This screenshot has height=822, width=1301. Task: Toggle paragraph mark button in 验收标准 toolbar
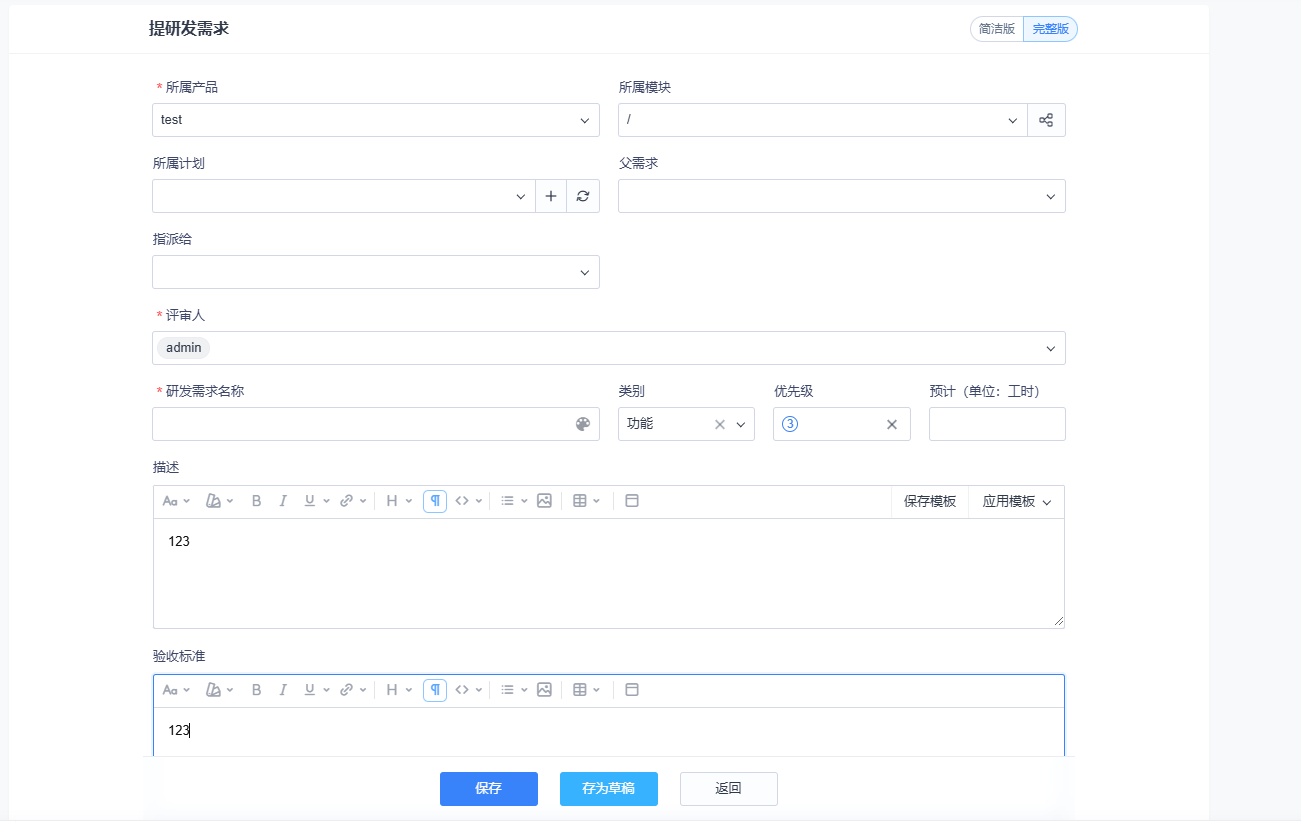[x=435, y=690]
